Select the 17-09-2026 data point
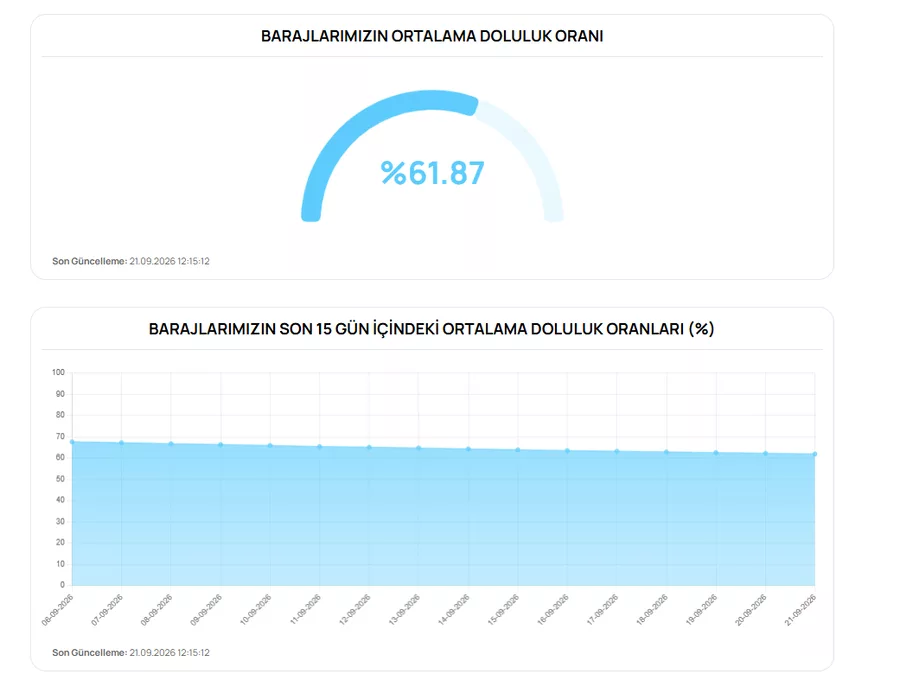Viewport: 900px width, 674px height. pyautogui.click(x=617, y=451)
